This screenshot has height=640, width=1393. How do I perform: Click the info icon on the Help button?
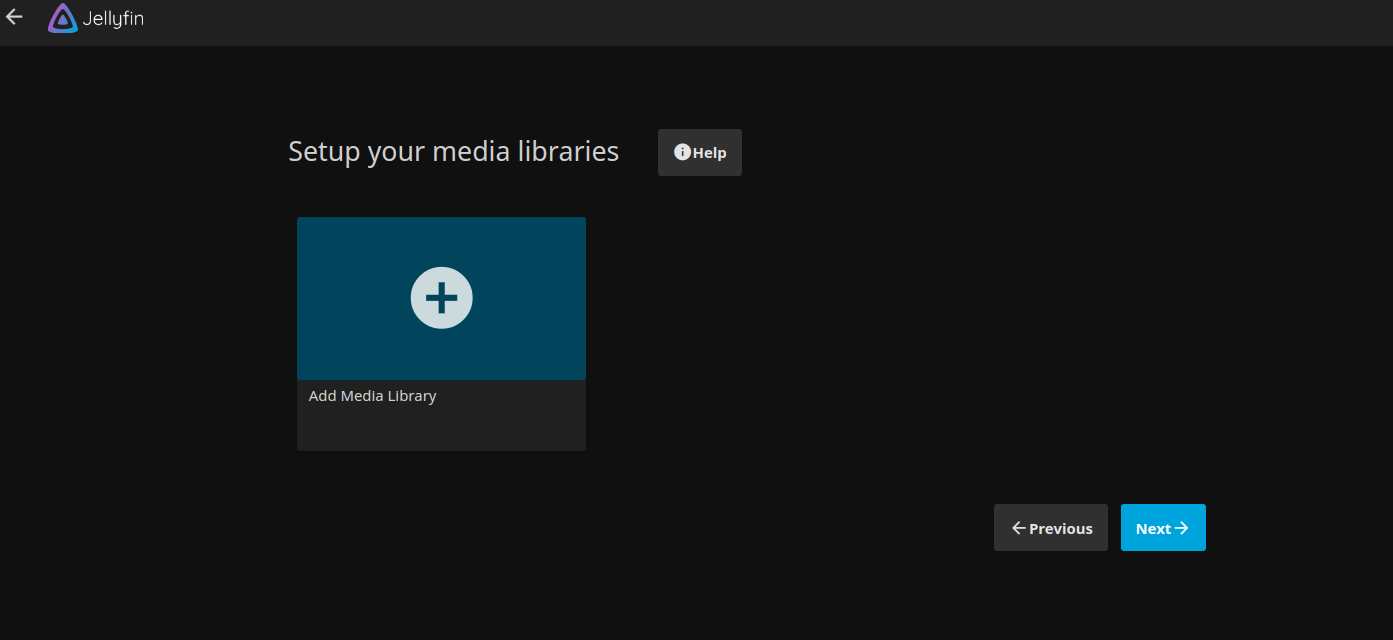click(682, 152)
